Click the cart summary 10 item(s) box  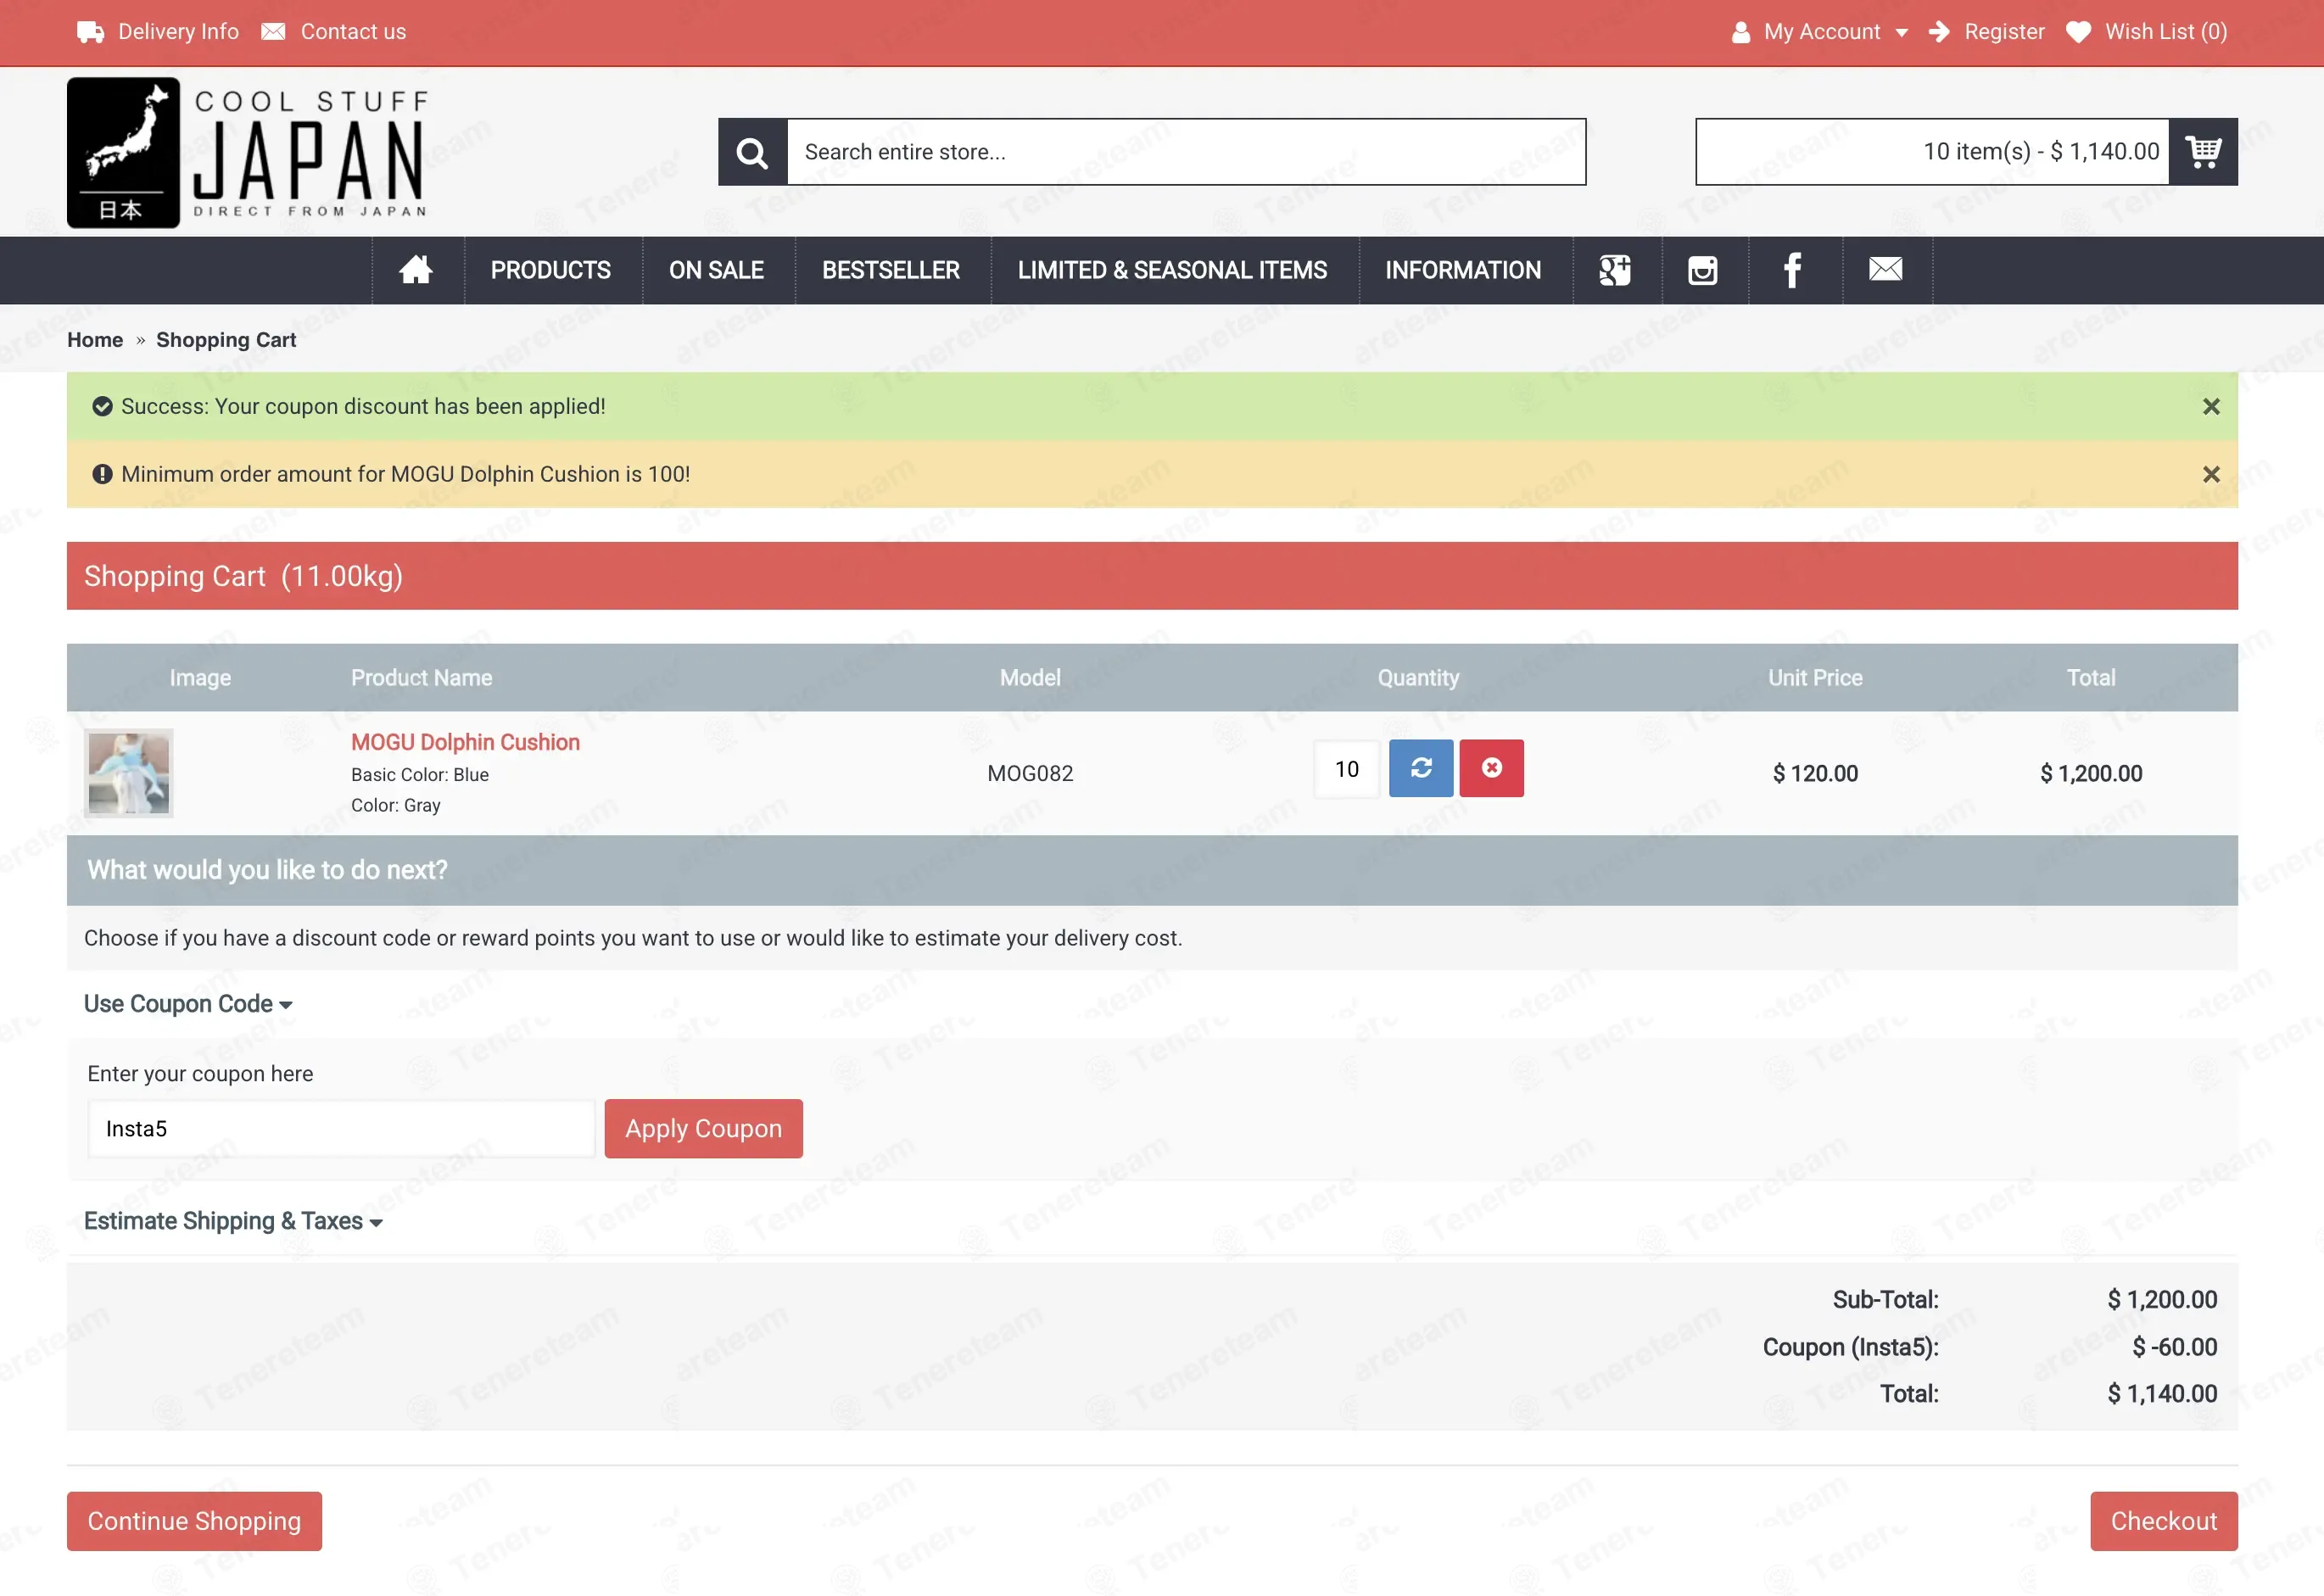coord(1932,152)
